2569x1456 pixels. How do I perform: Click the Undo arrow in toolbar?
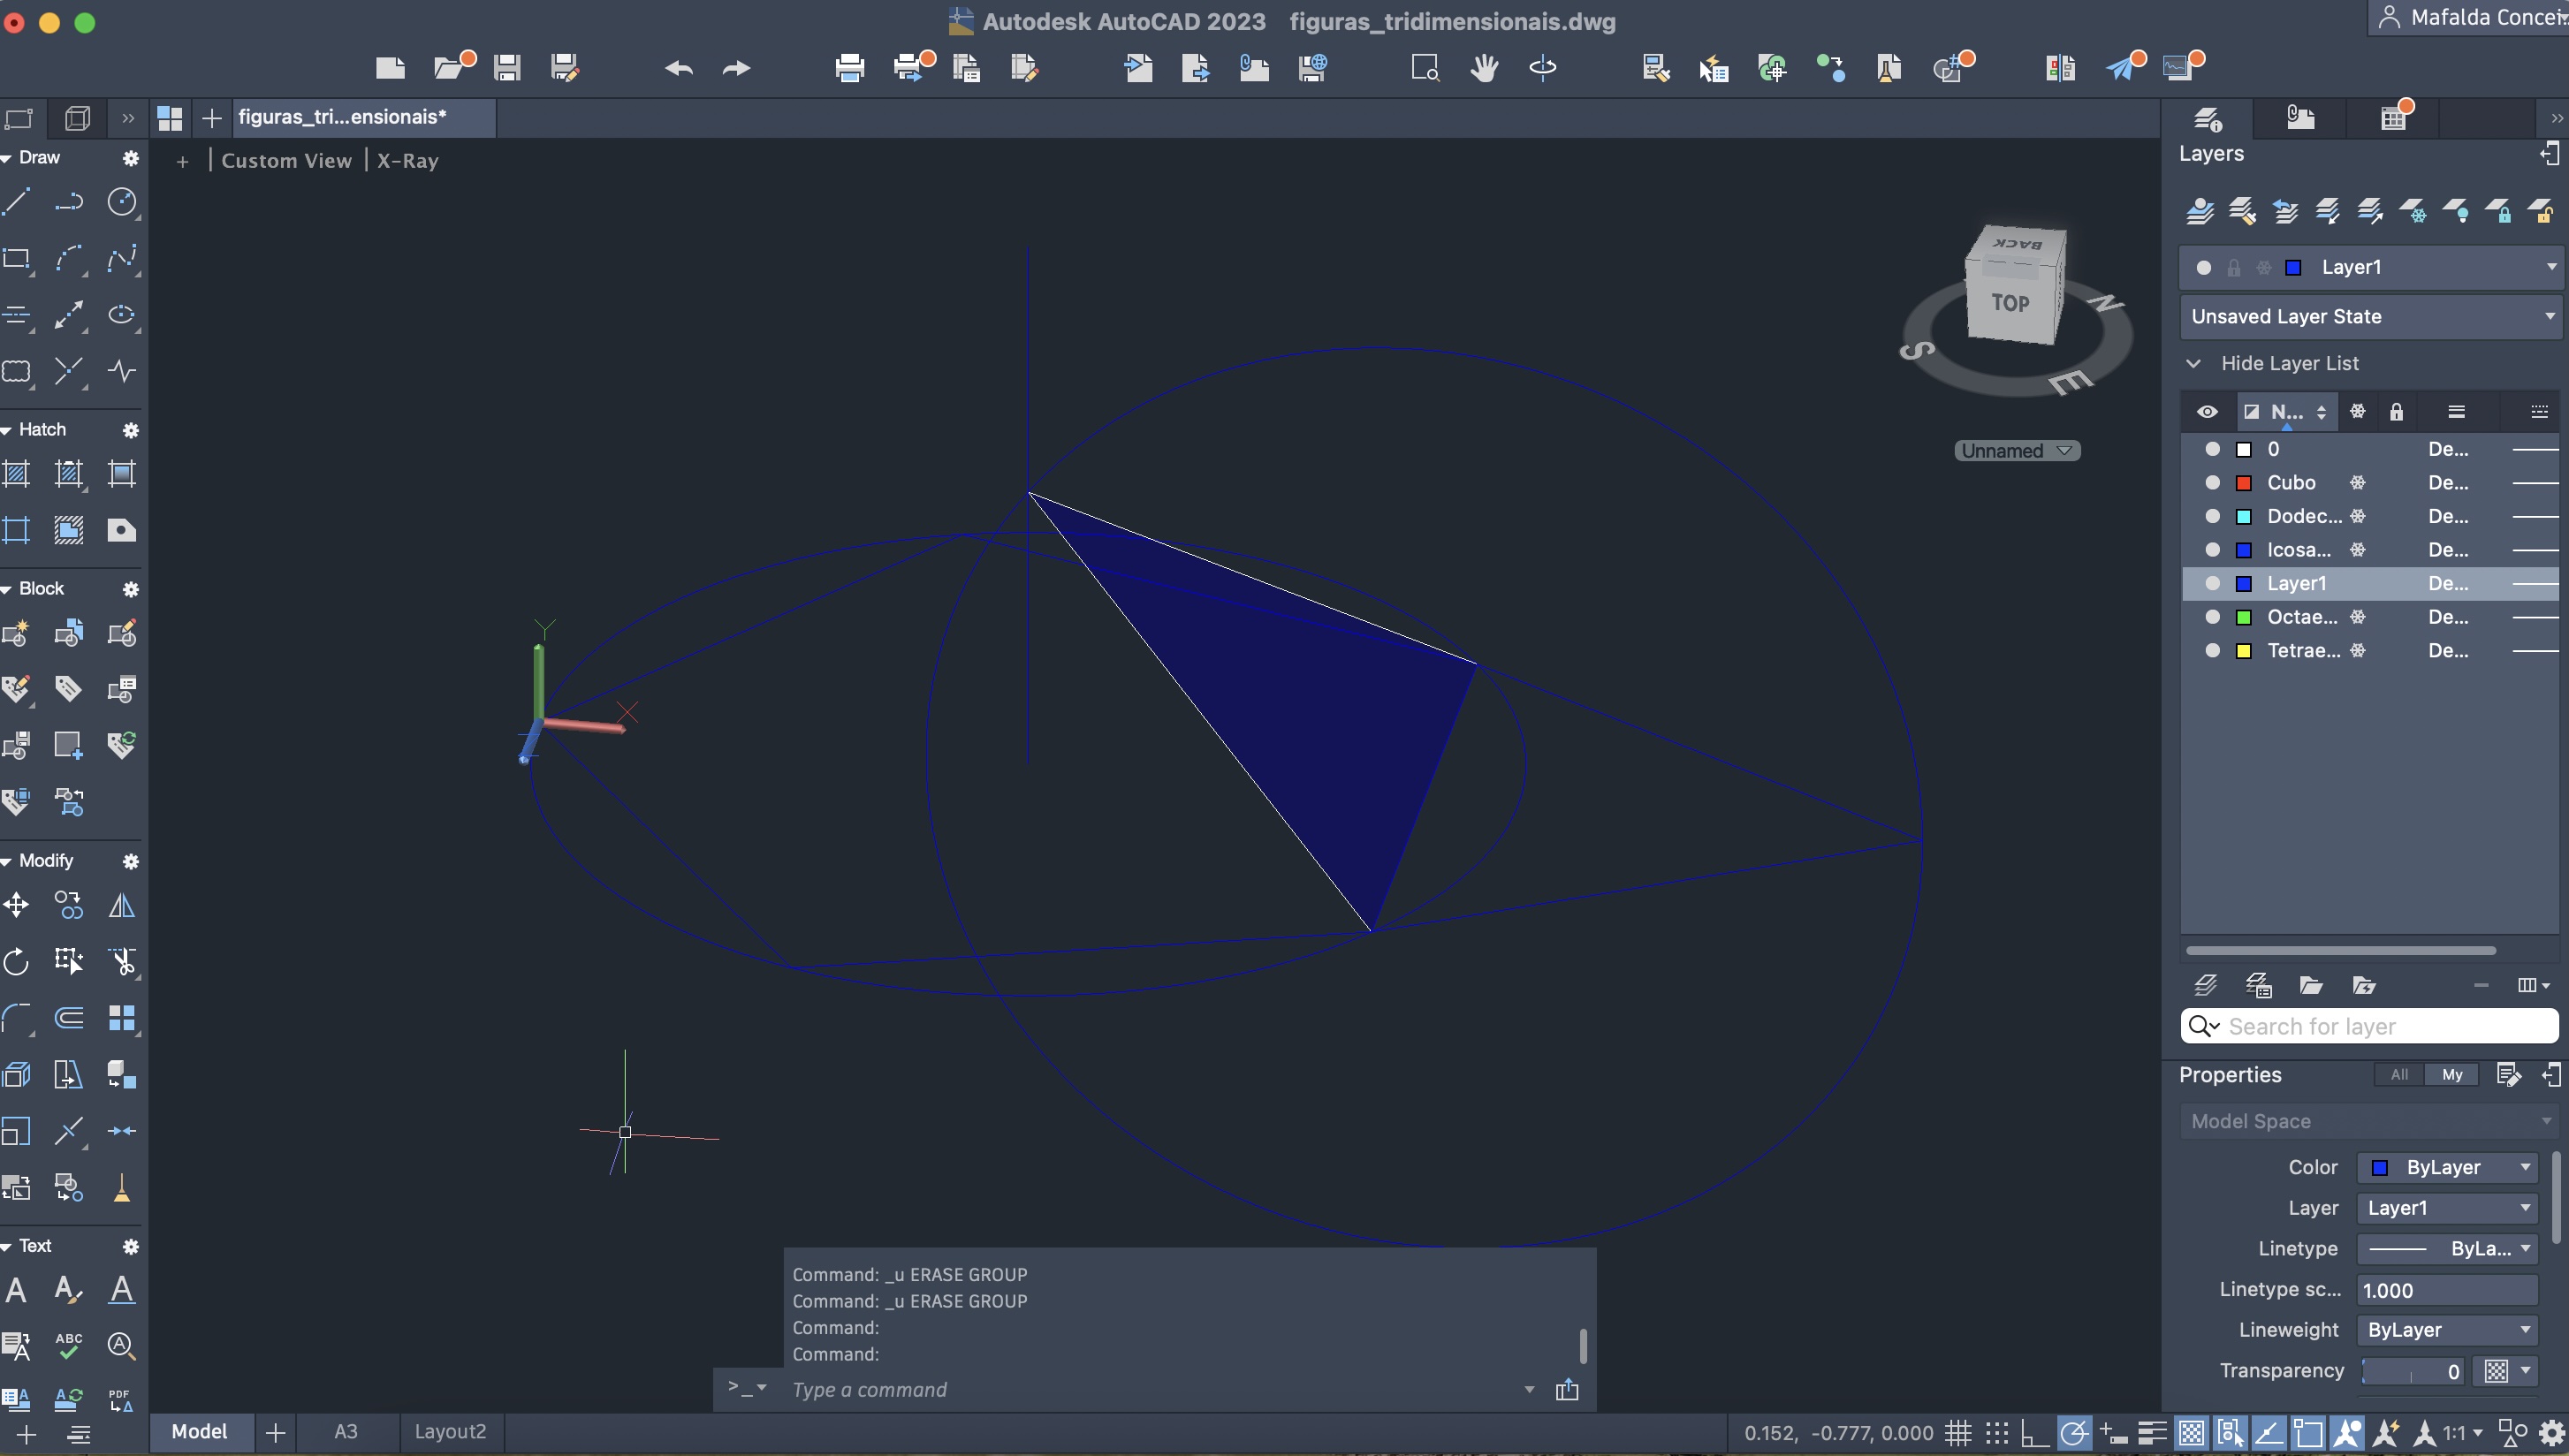[678, 68]
